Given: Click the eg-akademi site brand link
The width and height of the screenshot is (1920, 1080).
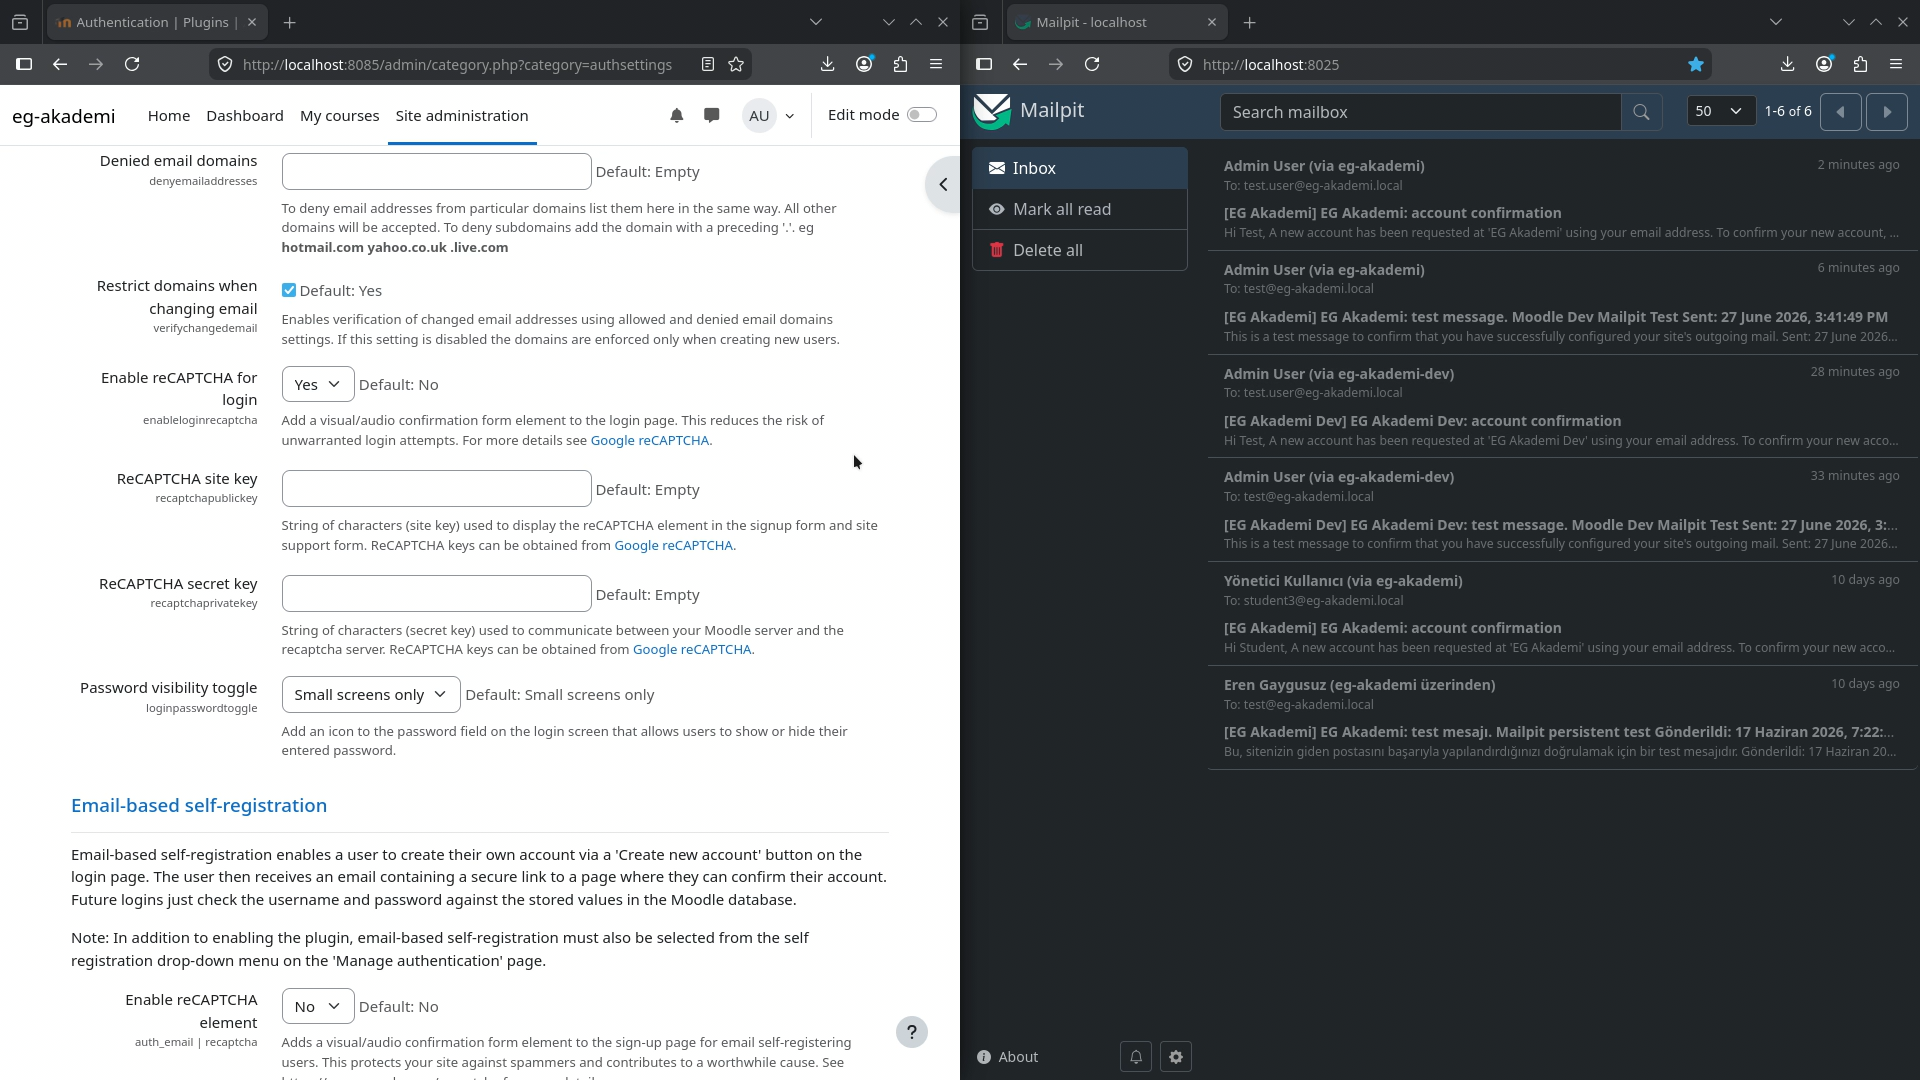Looking at the screenshot, I should click(64, 116).
